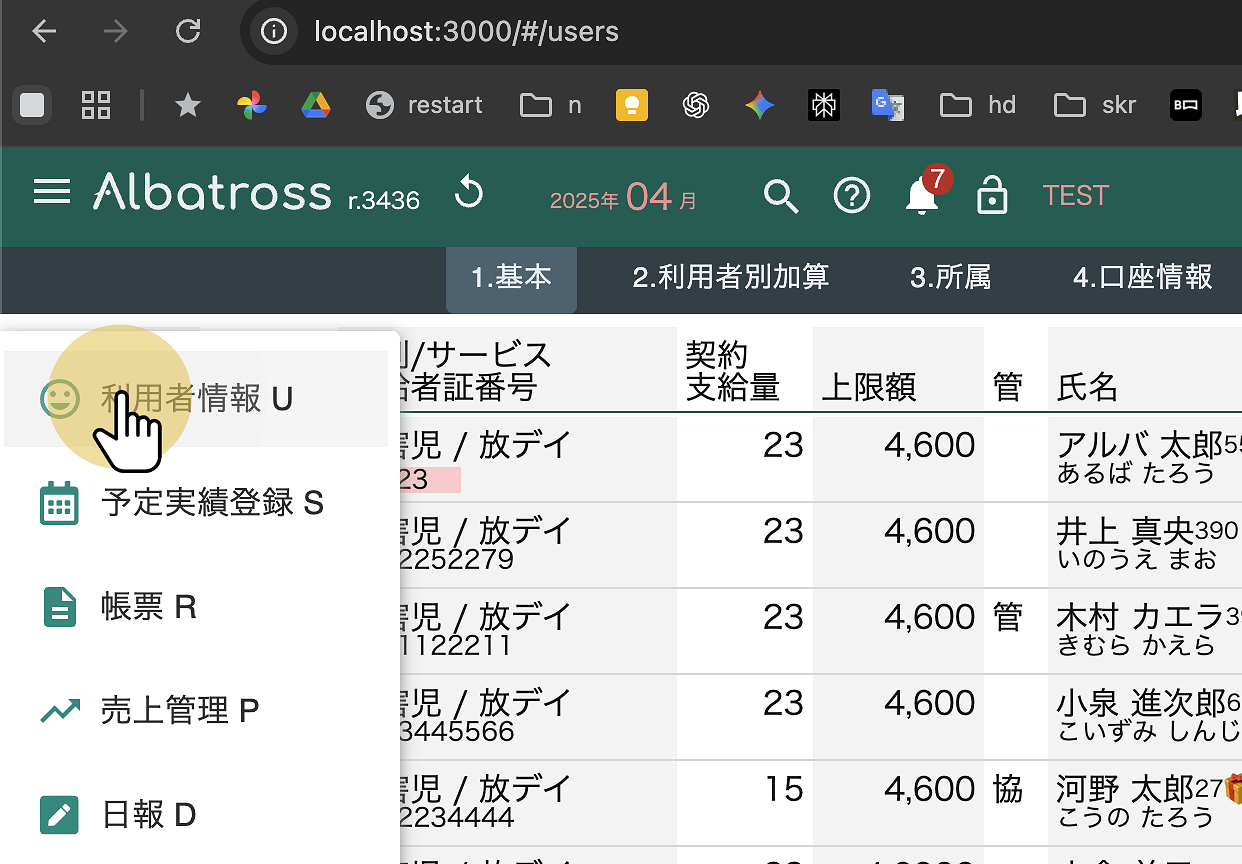The height and width of the screenshot is (864, 1242).
Task: Click the browser address bar URL
Action: point(466,32)
